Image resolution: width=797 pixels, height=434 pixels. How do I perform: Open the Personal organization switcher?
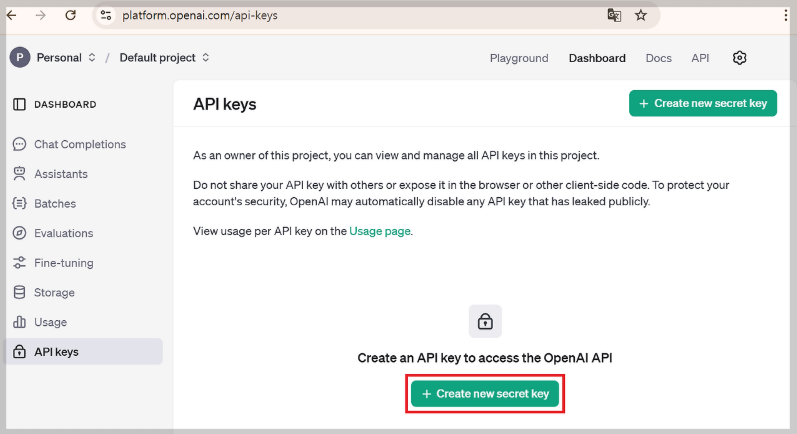pos(66,57)
